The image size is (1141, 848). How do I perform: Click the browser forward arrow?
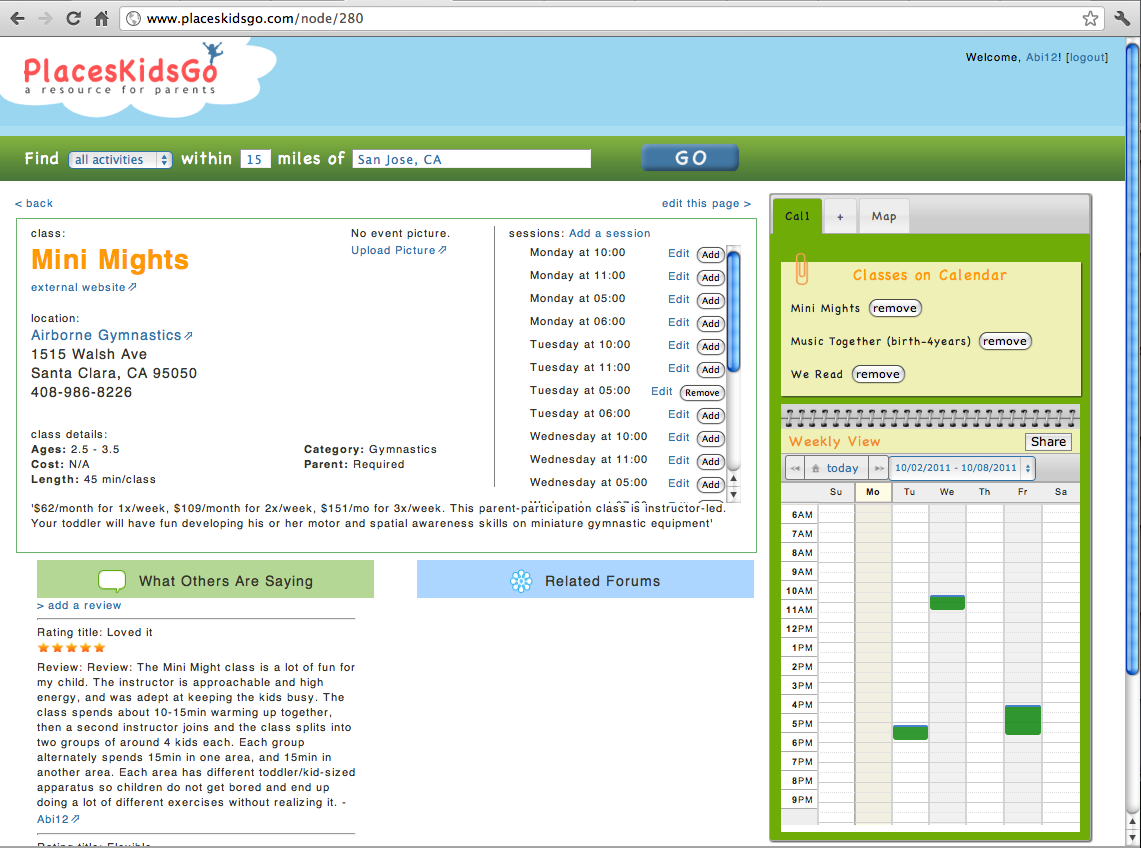[x=45, y=18]
